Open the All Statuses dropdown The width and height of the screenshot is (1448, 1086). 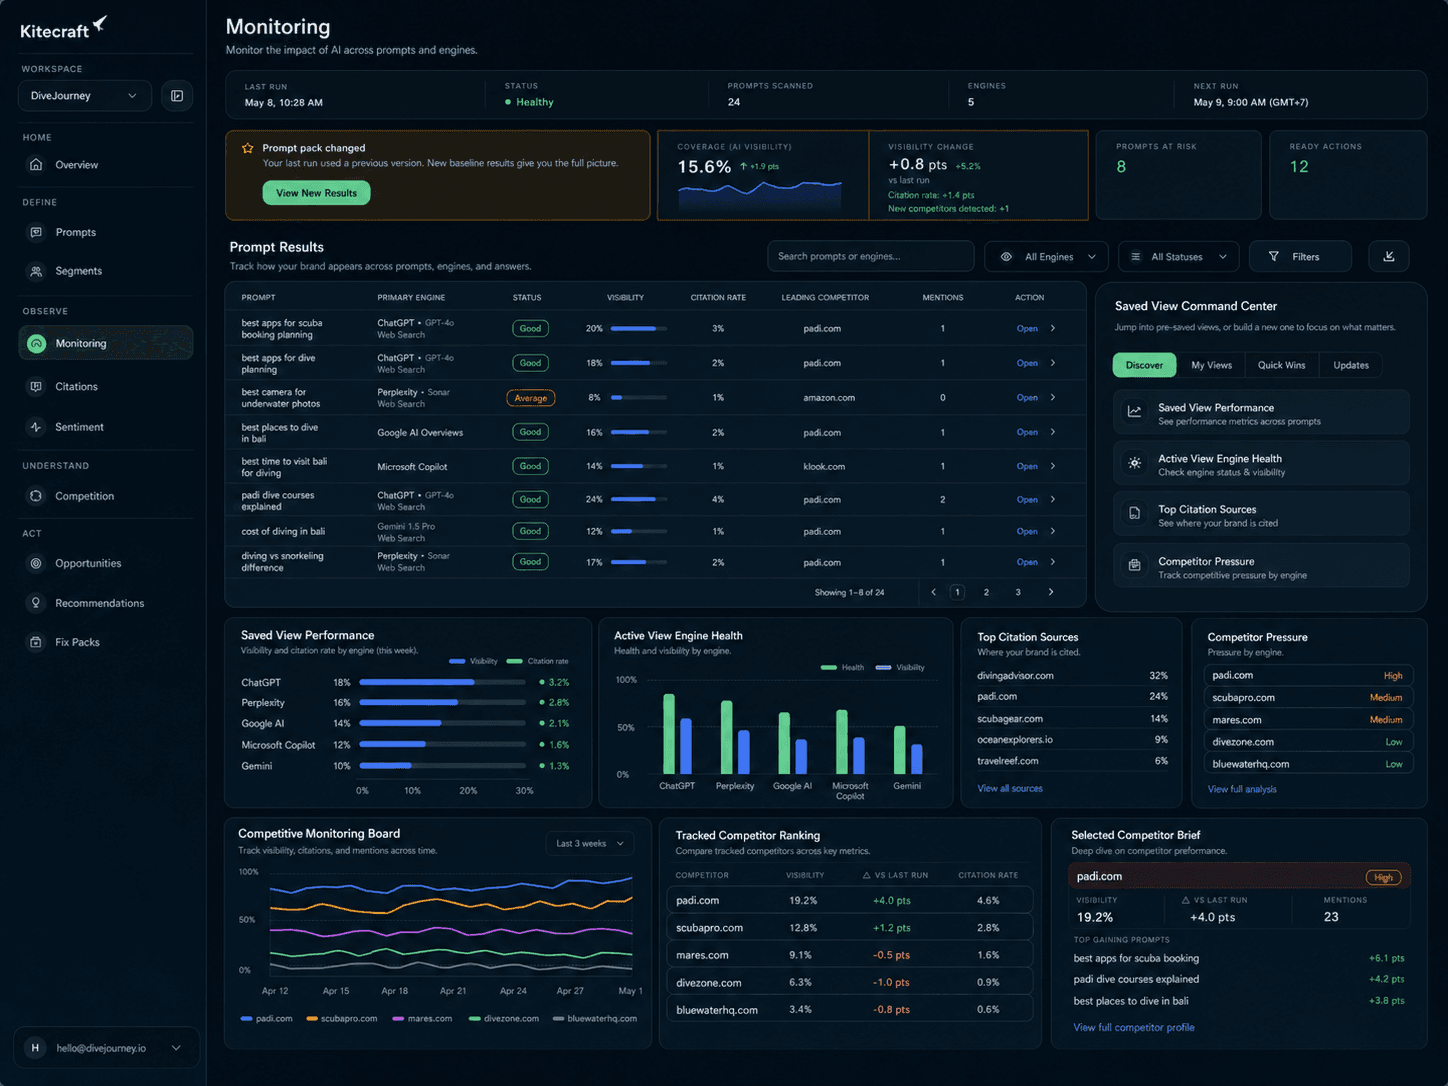click(1179, 257)
